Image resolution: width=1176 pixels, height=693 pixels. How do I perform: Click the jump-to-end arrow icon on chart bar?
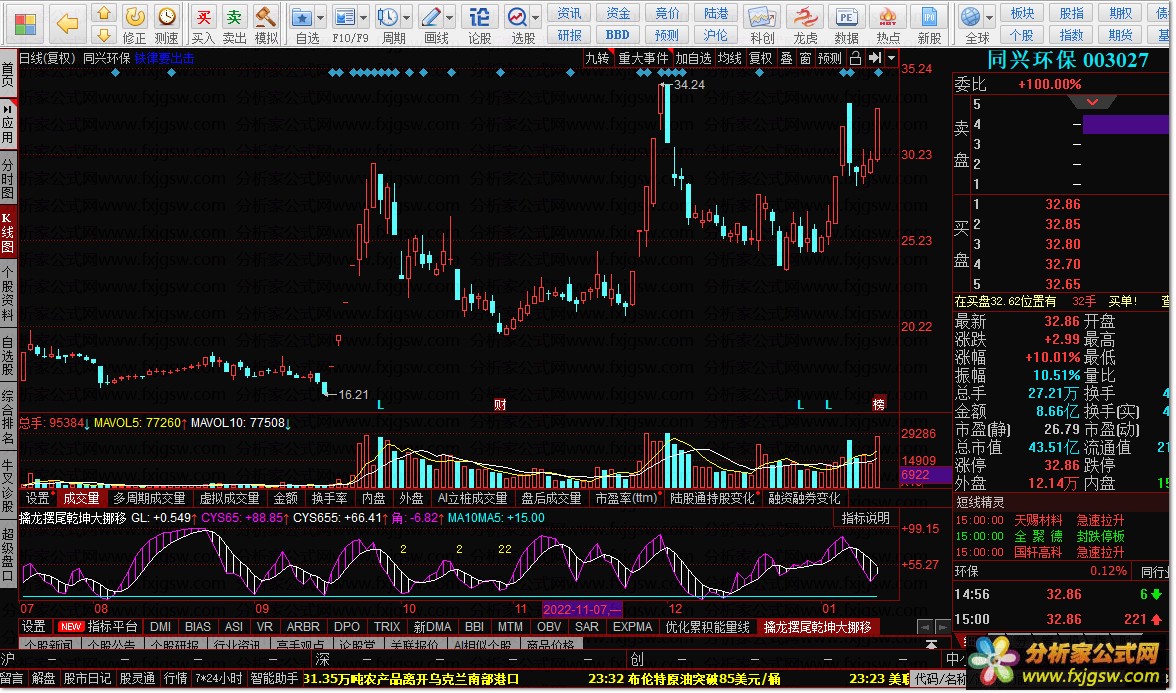coord(874,58)
